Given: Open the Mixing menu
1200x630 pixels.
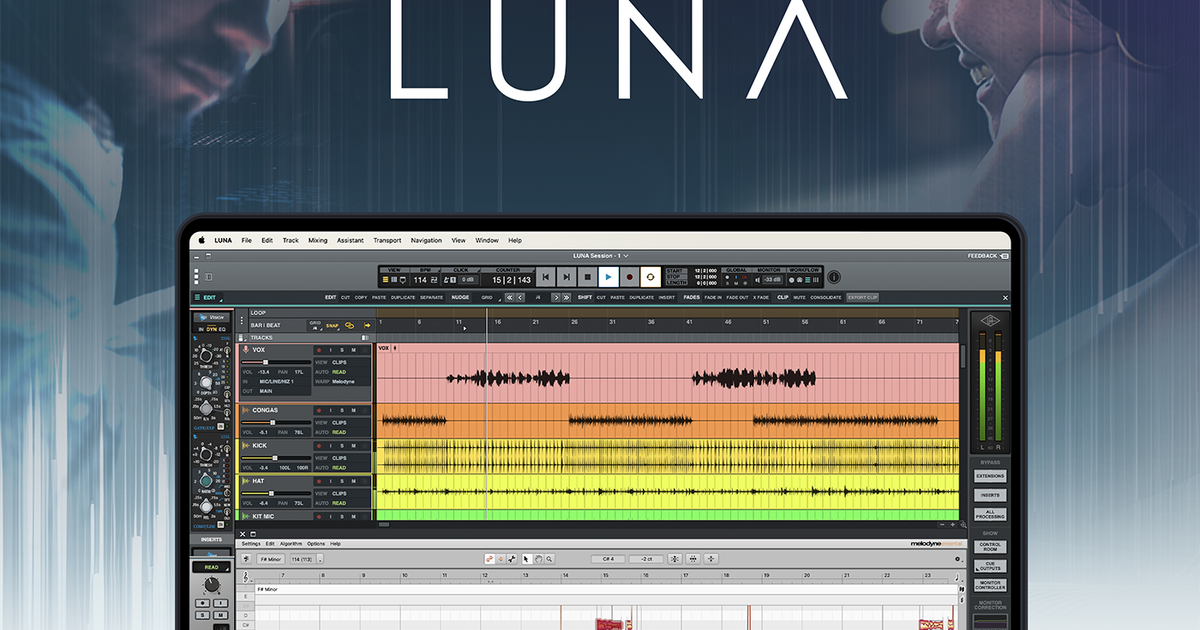Looking at the screenshot, I should pyautogui.click(x=318, y=241).
